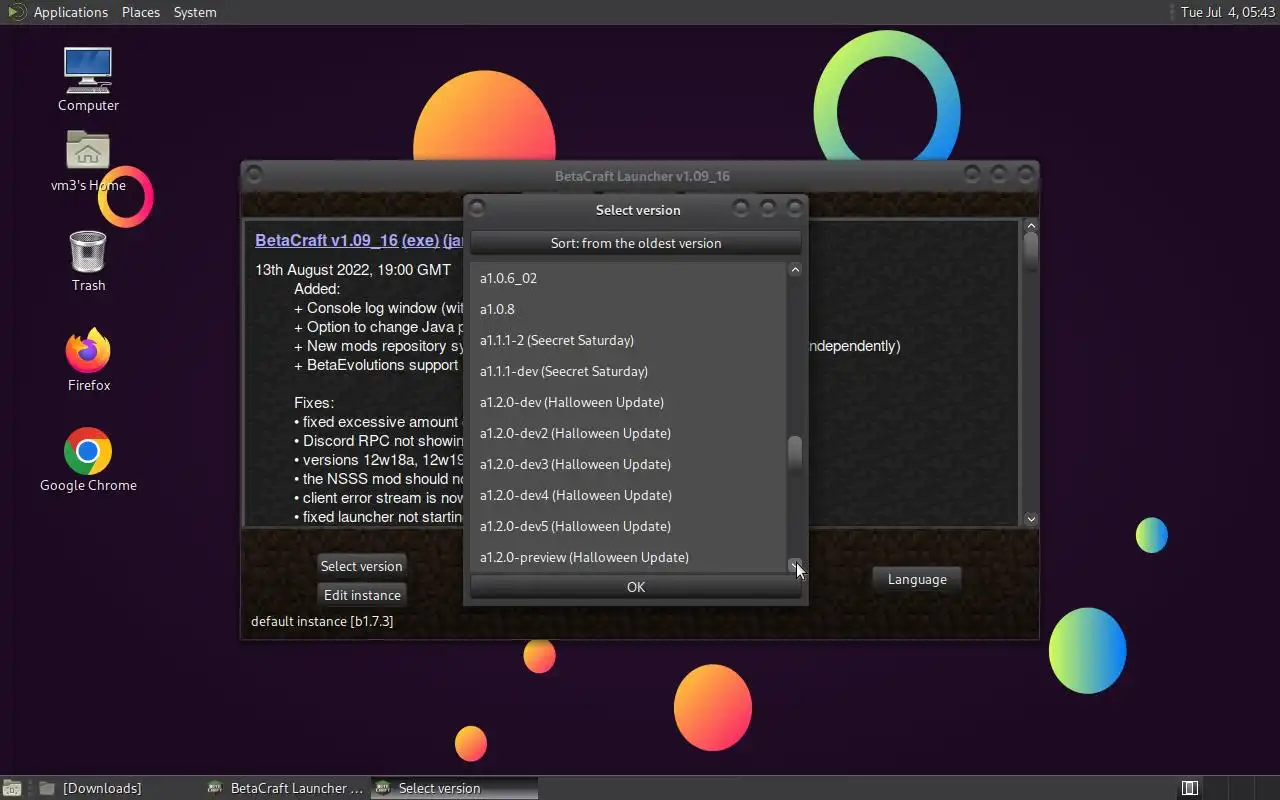Click Sort: from the oldest version button

[636, 243]
